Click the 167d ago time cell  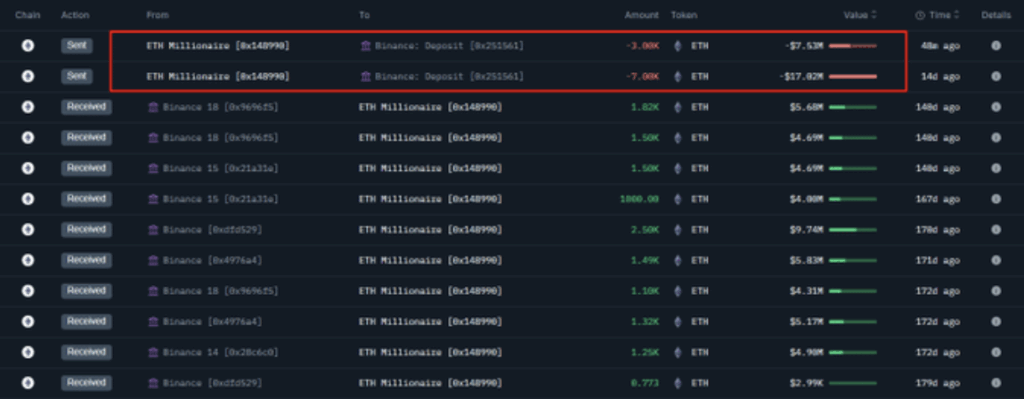tap(937, 199)
